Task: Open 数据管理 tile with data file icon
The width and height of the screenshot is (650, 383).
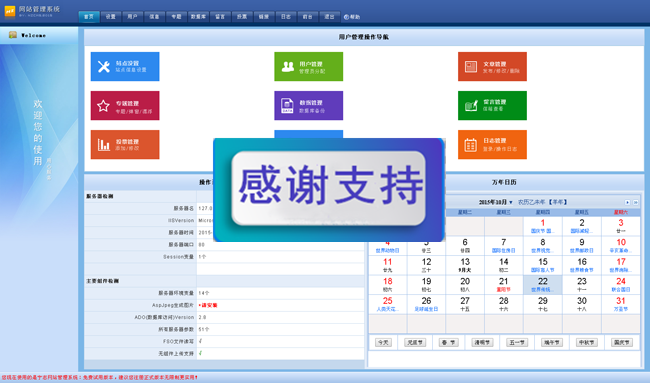Action: 308,105
